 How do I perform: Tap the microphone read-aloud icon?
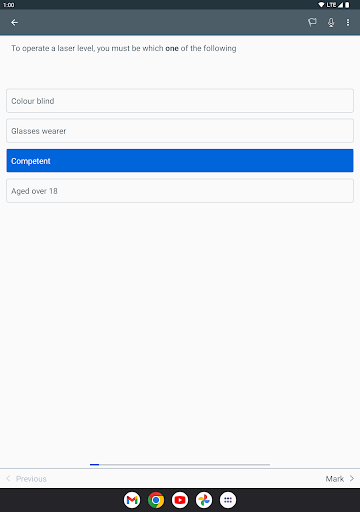click(331, 22)
